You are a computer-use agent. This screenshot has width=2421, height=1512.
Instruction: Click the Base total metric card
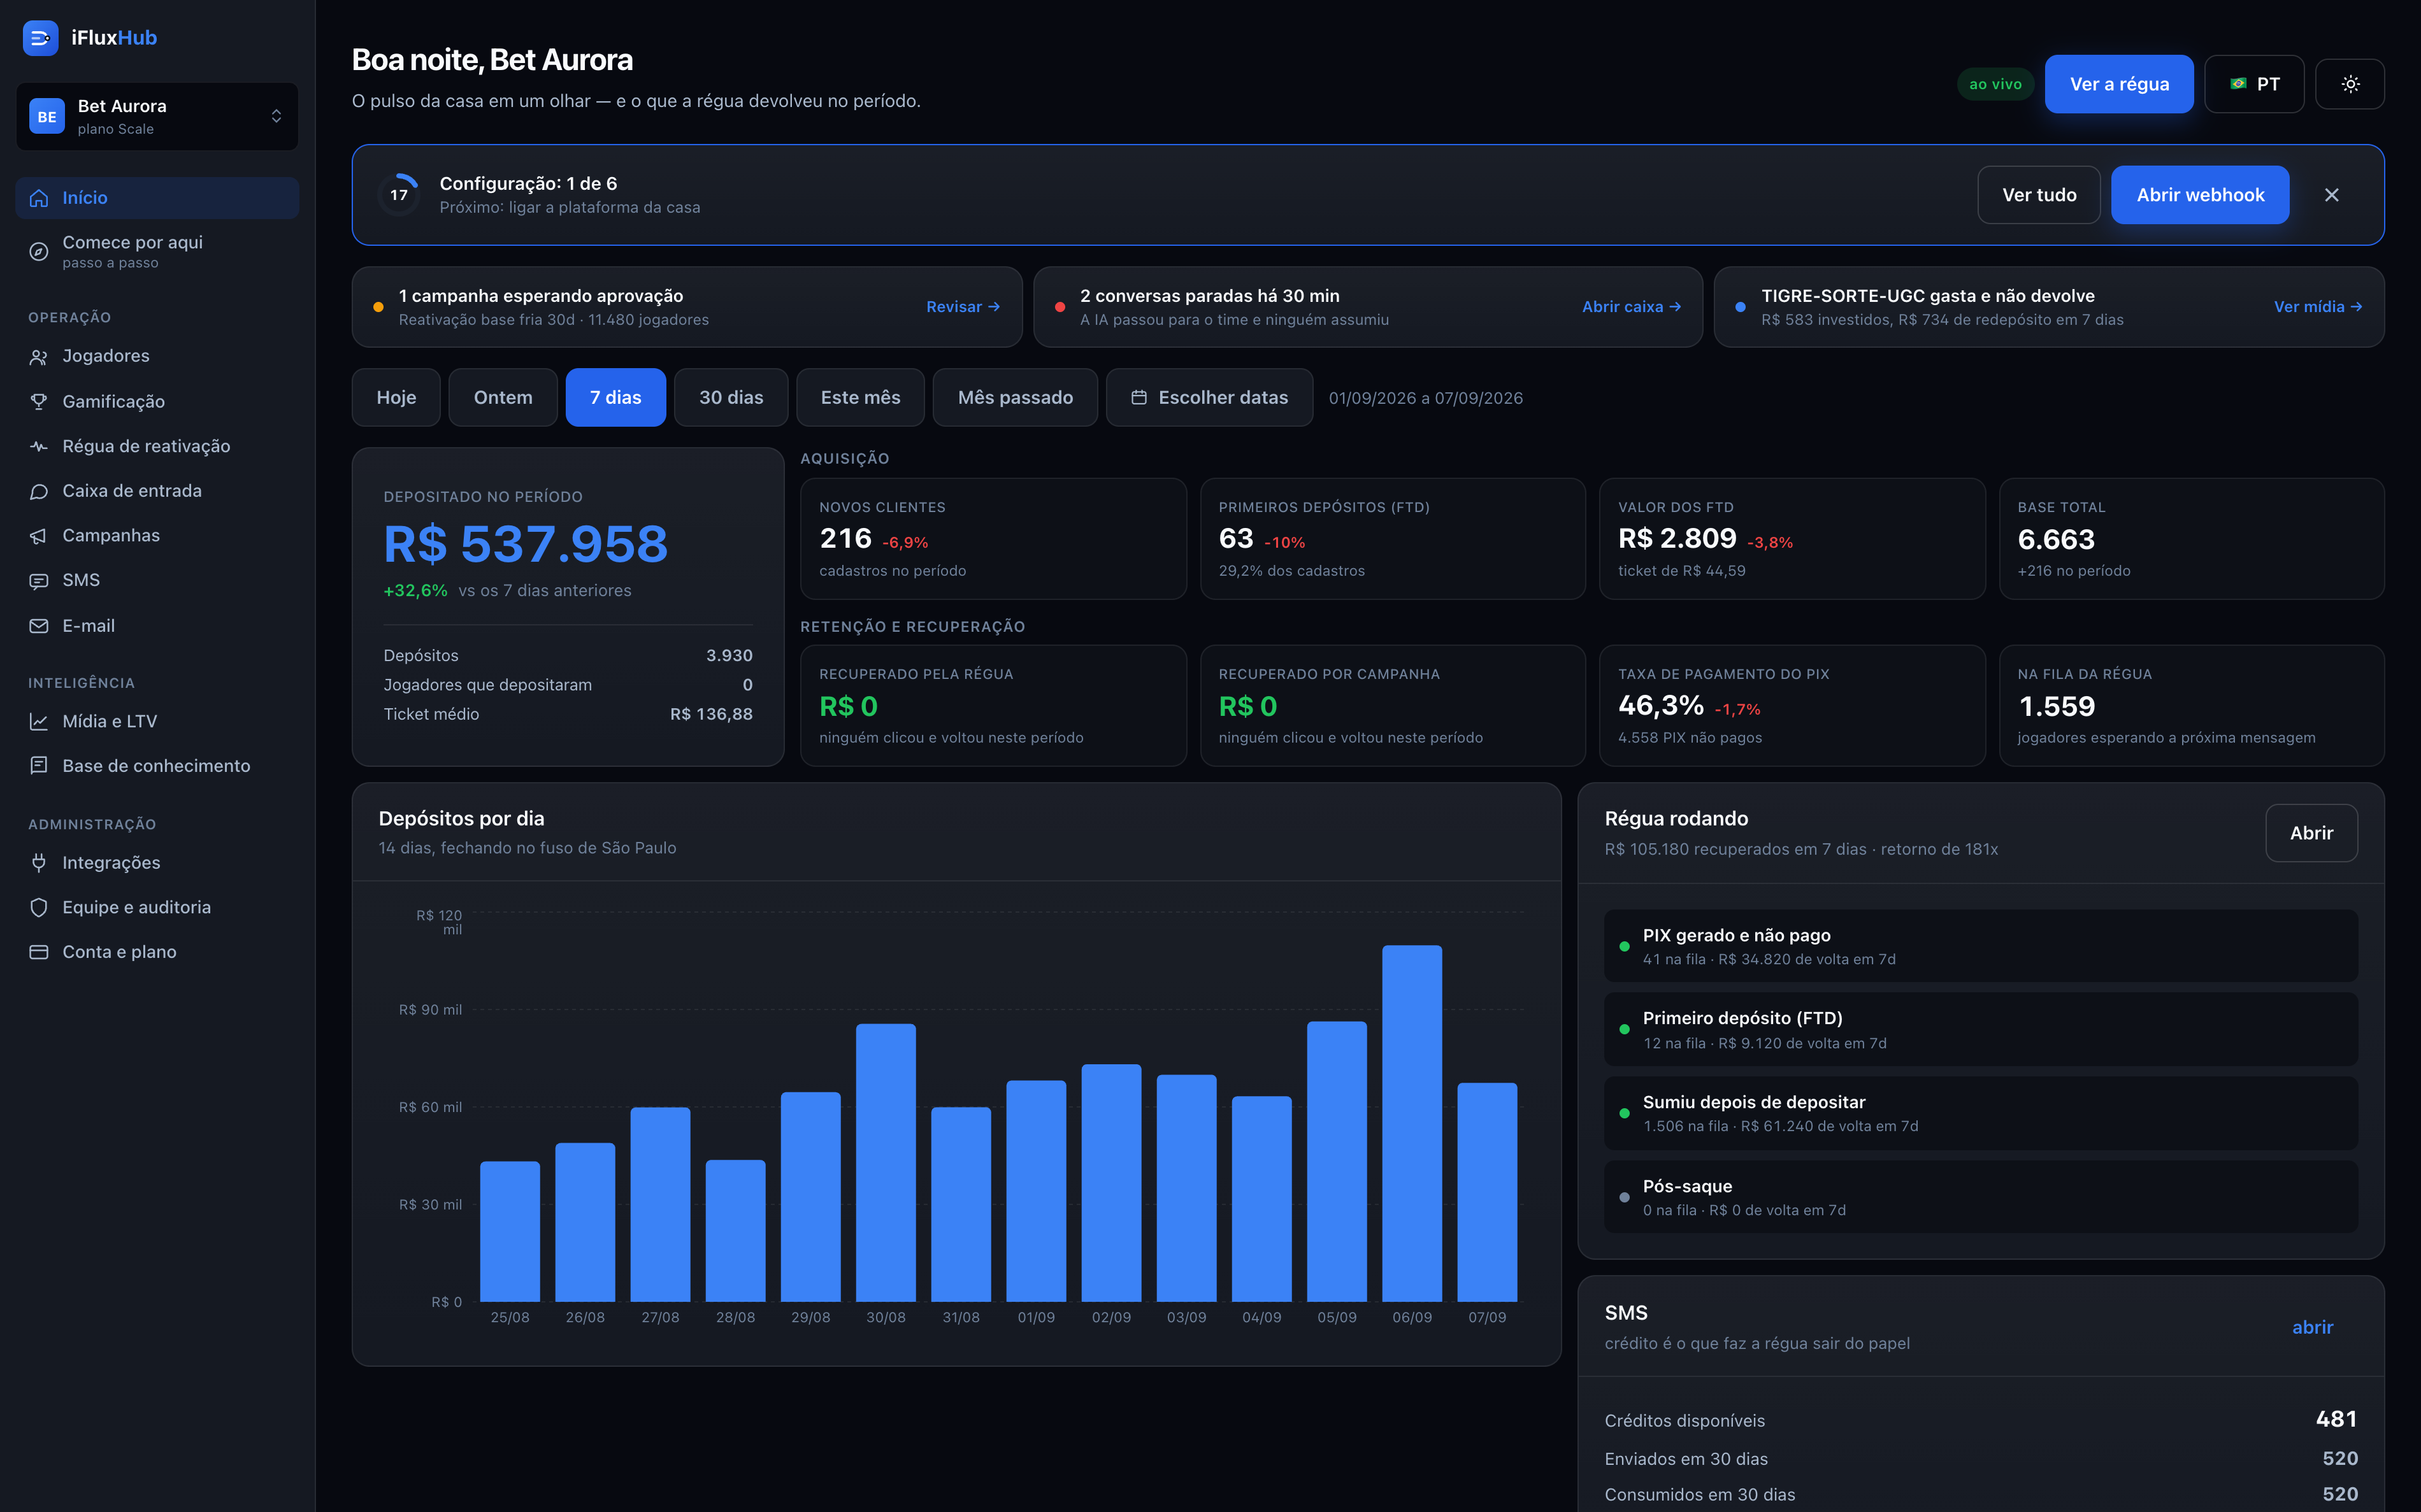pyautogui.click(x=2191, y=539)
